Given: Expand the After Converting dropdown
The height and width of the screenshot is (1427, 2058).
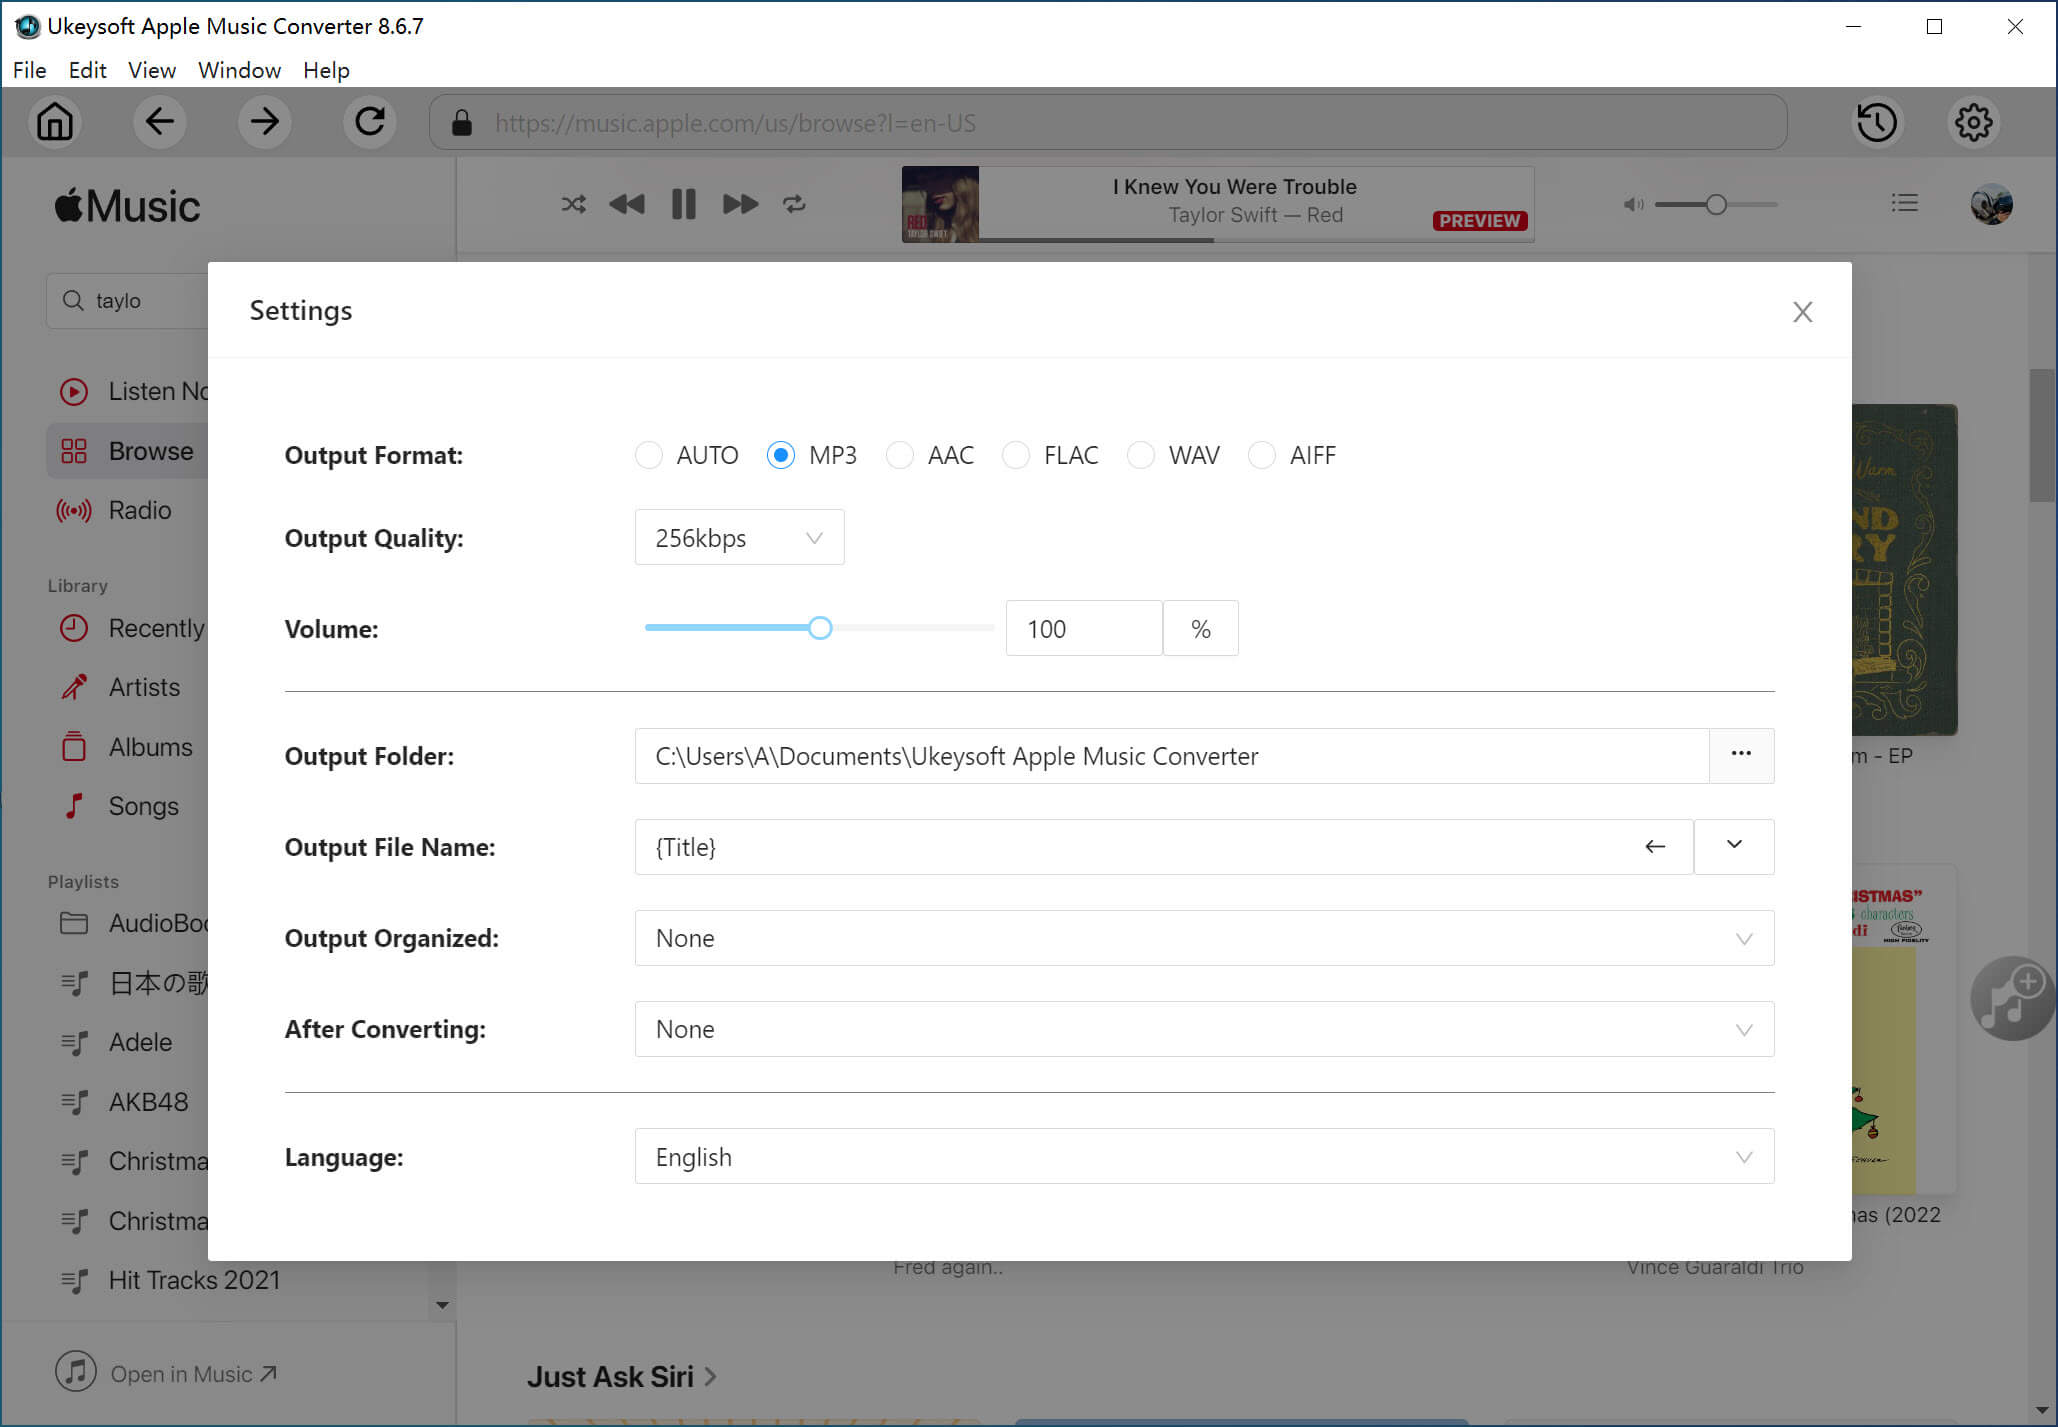Looking at the screenshot, I should [x=1741, y=1028].
